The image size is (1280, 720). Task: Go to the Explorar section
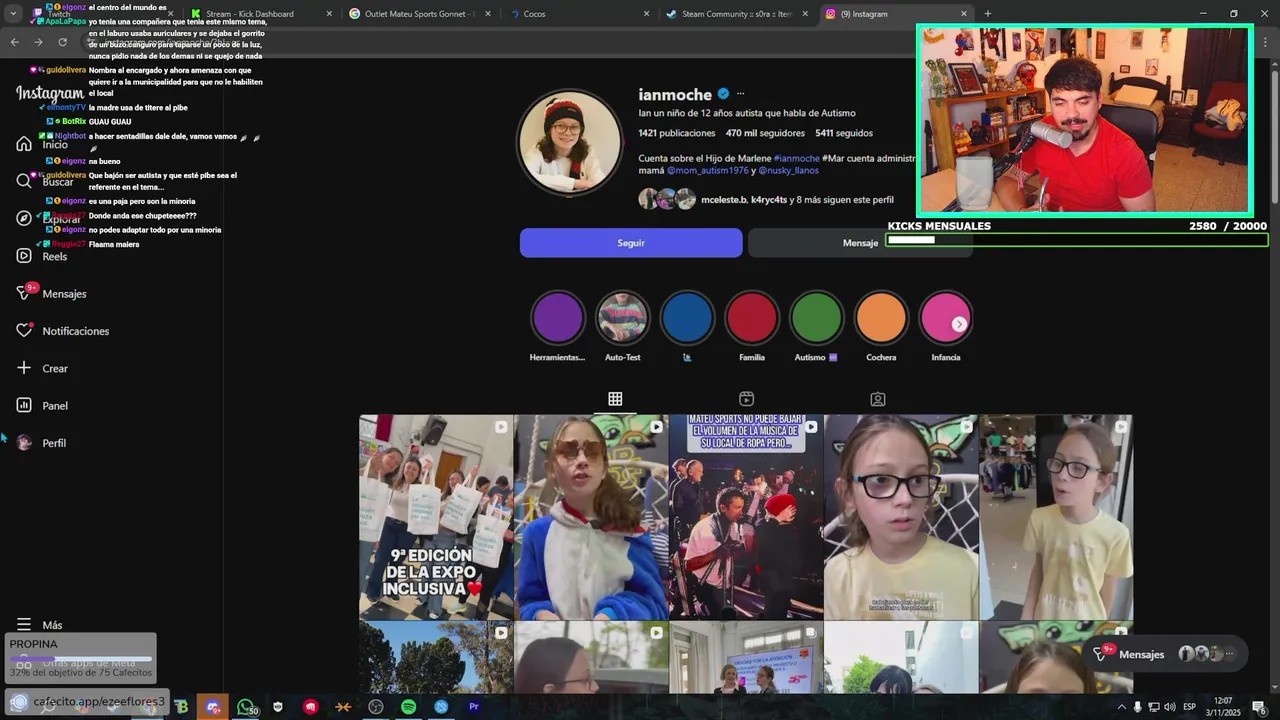click(48, 218)
